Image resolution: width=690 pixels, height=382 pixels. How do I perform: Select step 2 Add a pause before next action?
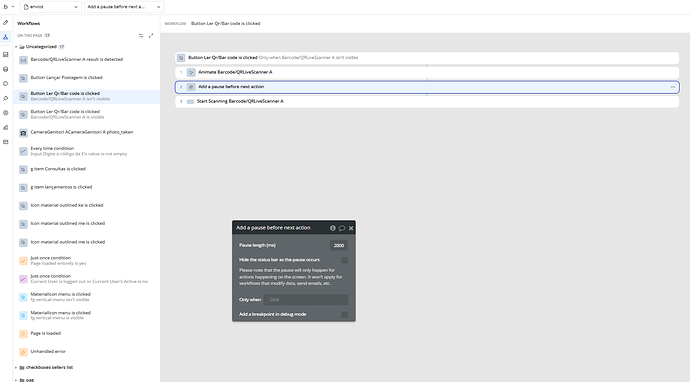427,87
